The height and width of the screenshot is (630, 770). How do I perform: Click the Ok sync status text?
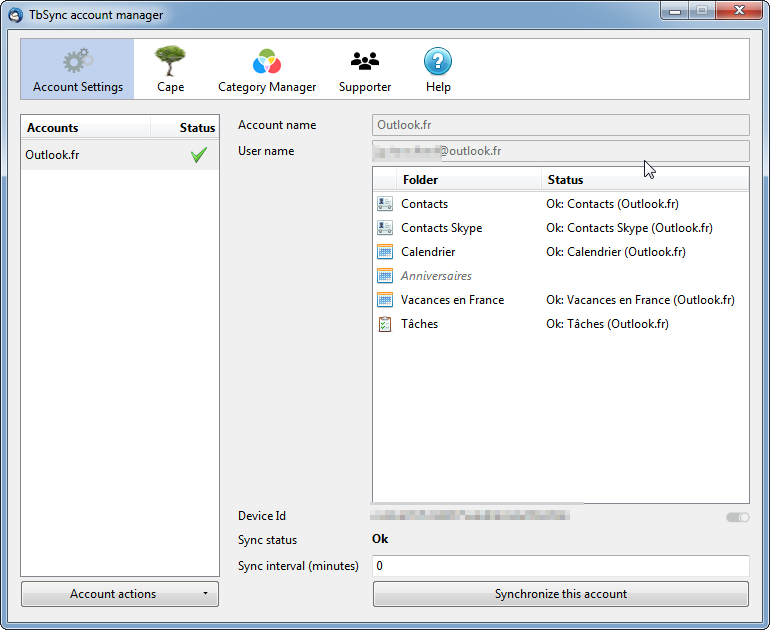tap(380, 539)
